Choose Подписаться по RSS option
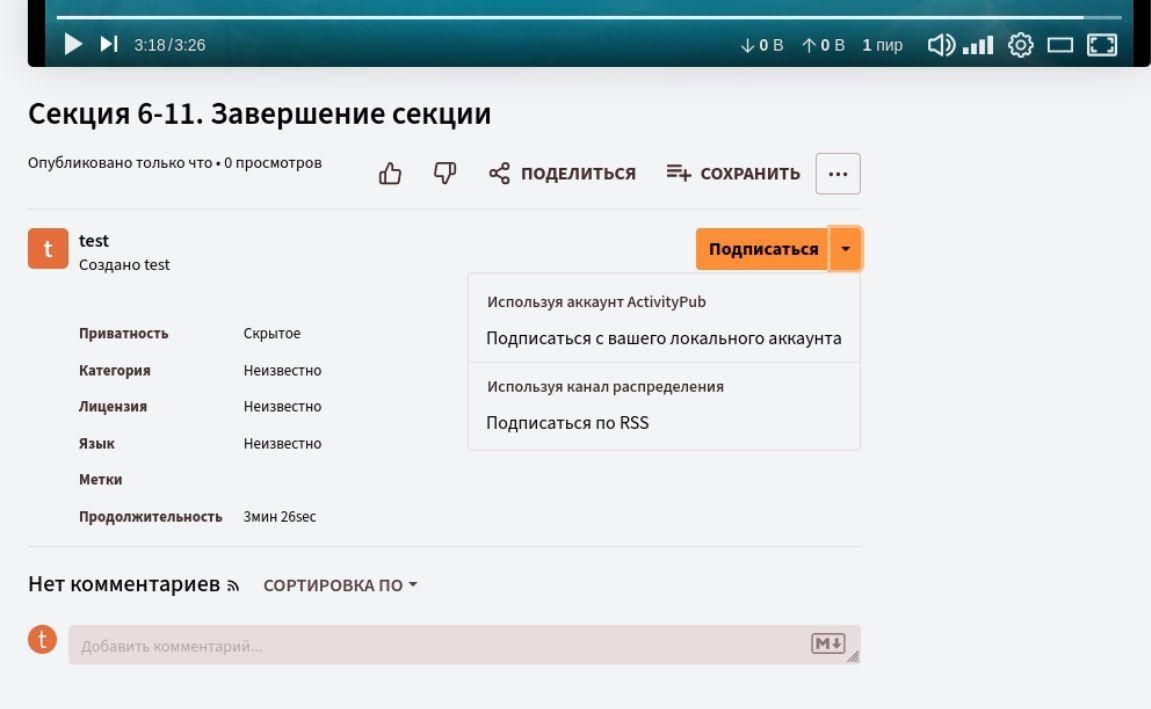 click(567, 422)
